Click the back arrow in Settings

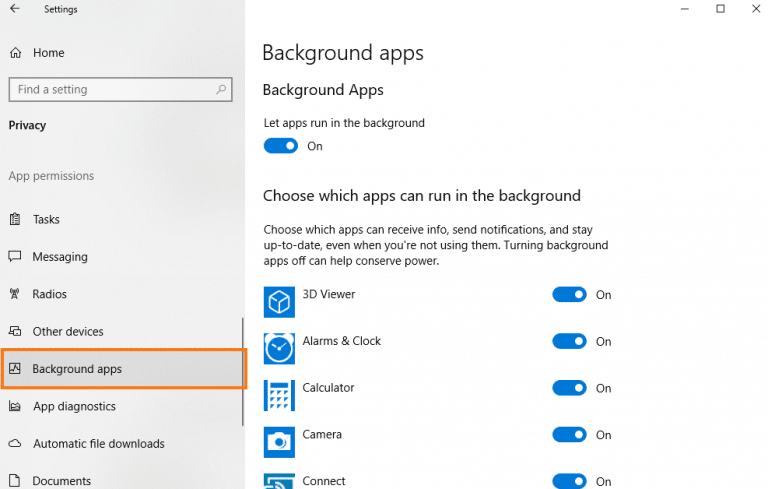coord(15,9)
